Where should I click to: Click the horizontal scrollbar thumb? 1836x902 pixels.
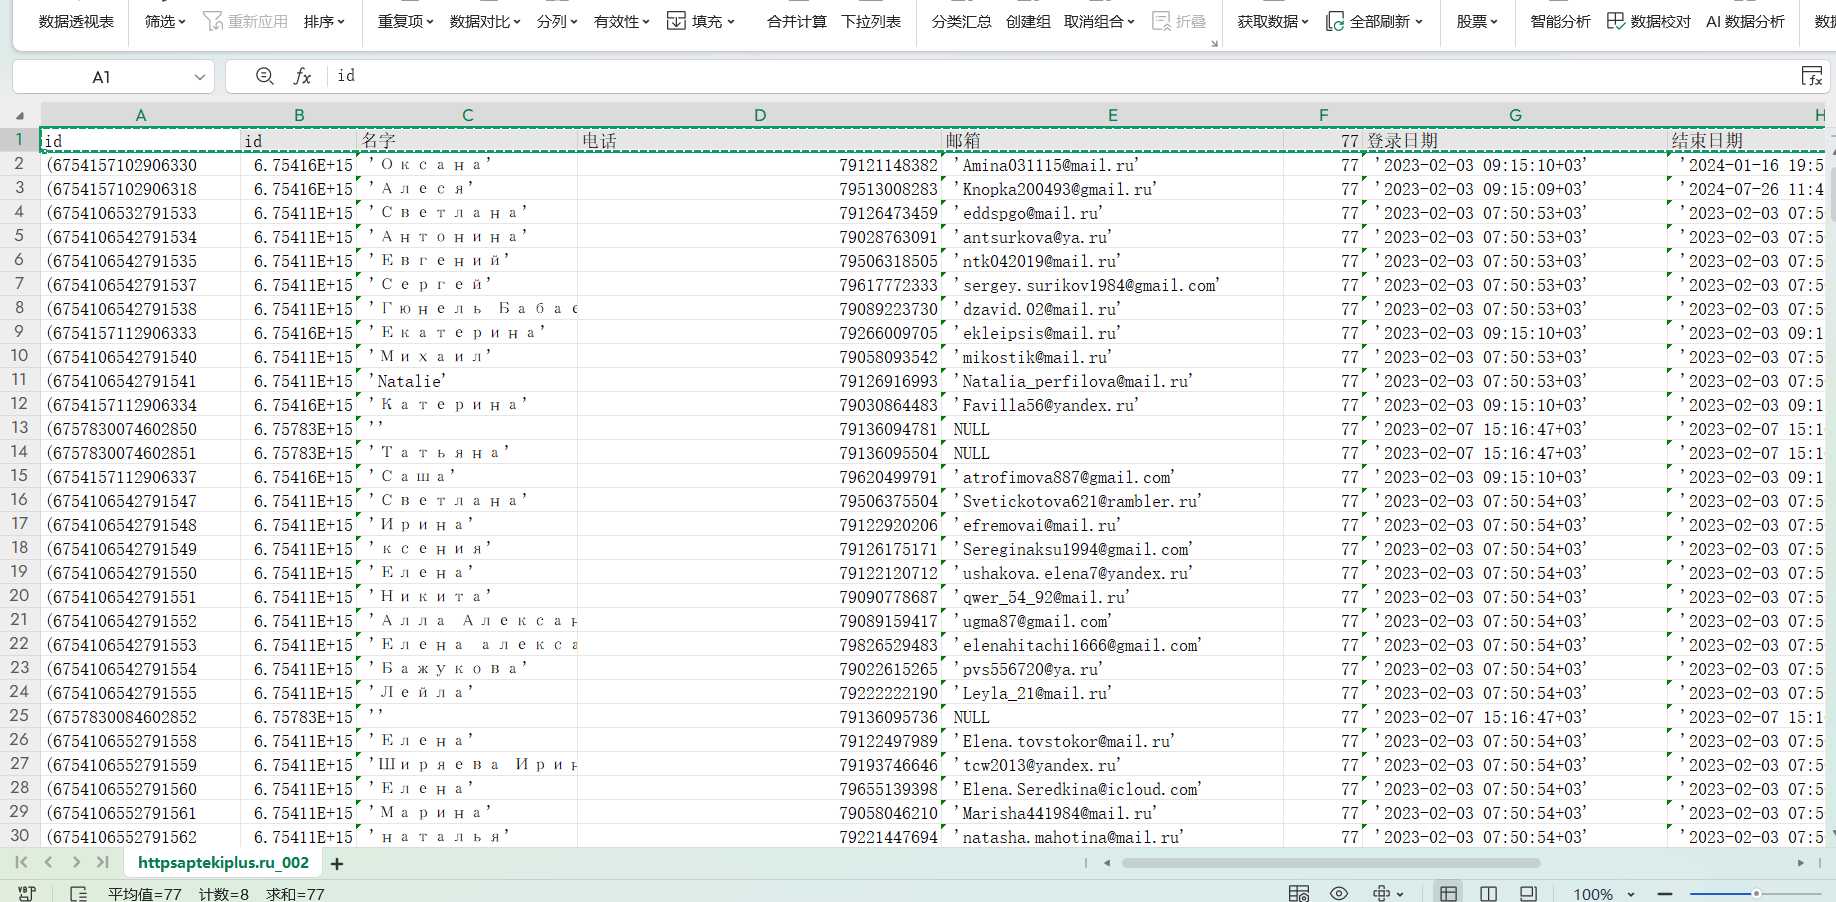[x=1331, y=862]
